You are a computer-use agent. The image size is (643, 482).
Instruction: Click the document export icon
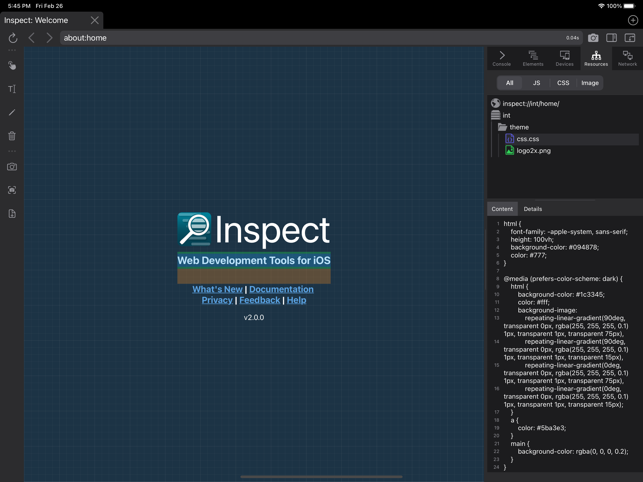tap(12, 213)
